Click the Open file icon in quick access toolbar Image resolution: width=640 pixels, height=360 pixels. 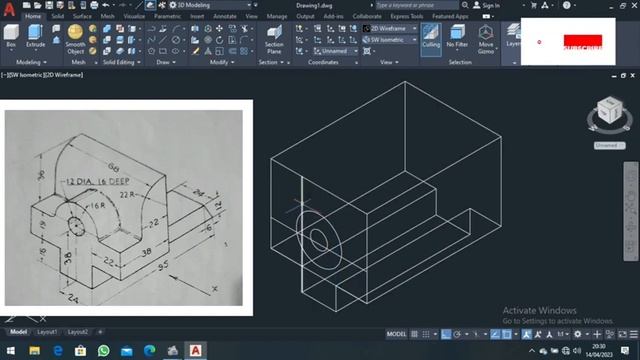coord(38,5)
